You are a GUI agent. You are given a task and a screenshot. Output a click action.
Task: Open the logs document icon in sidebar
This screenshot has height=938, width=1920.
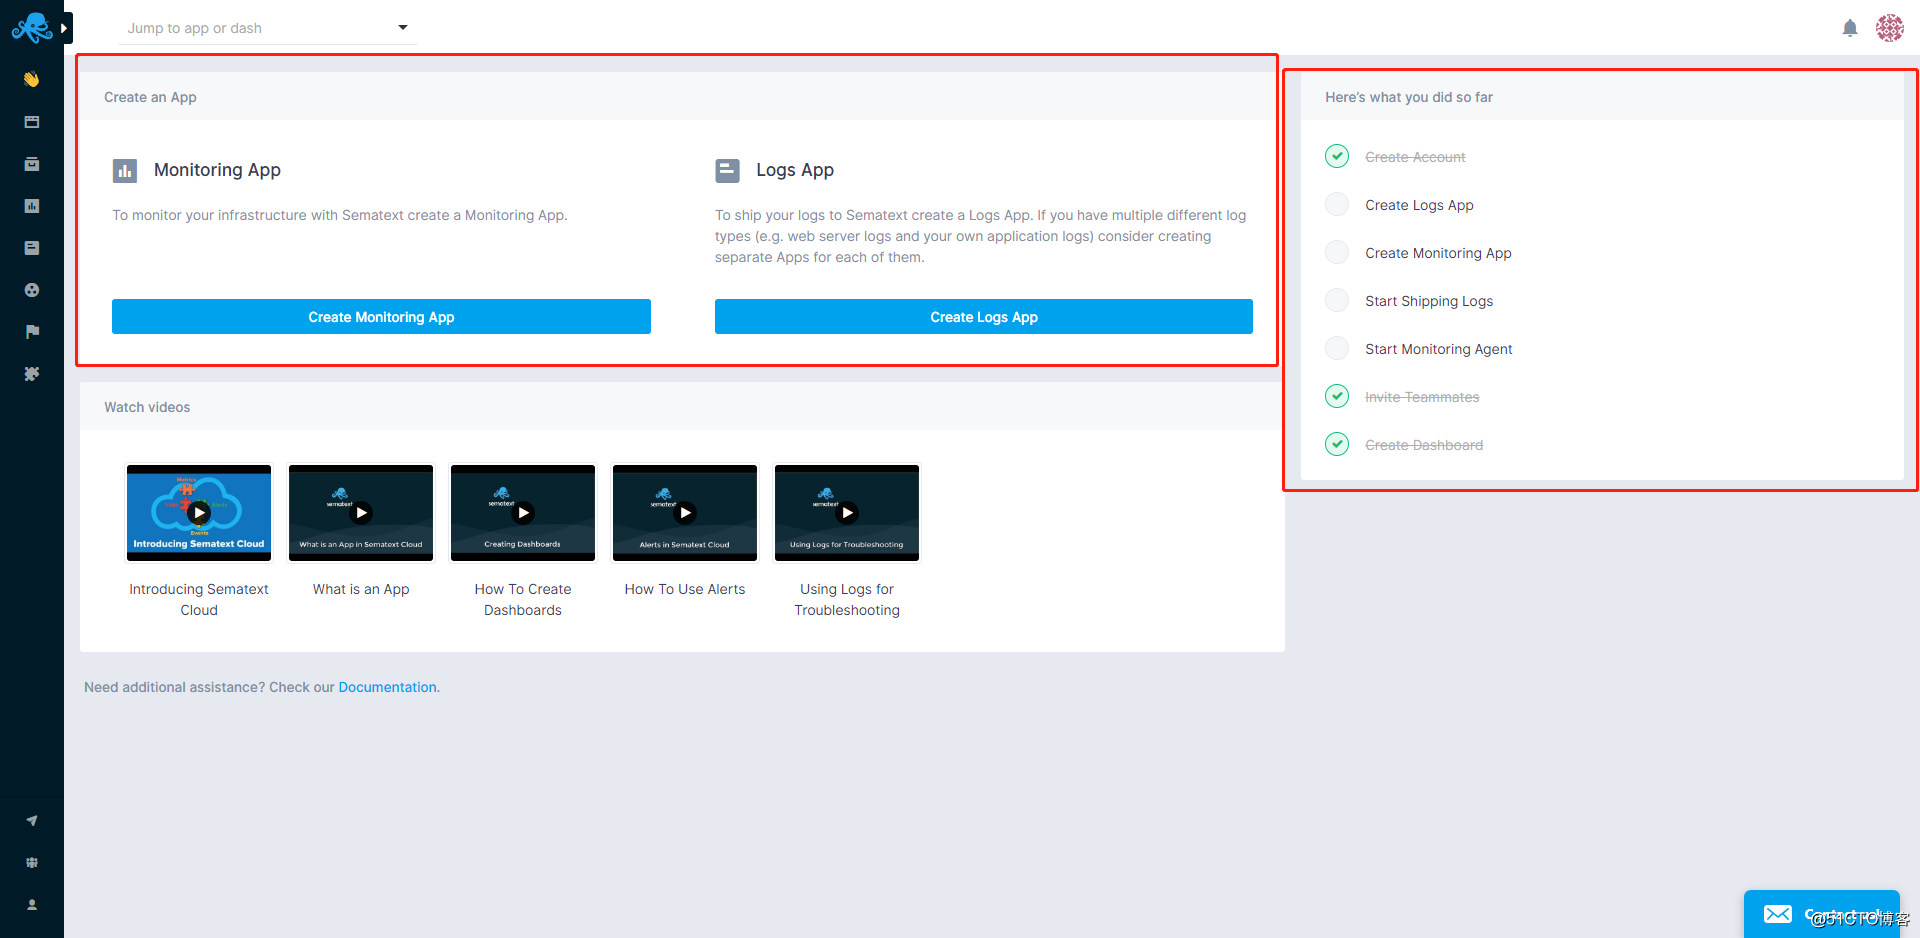click(32, 248)
